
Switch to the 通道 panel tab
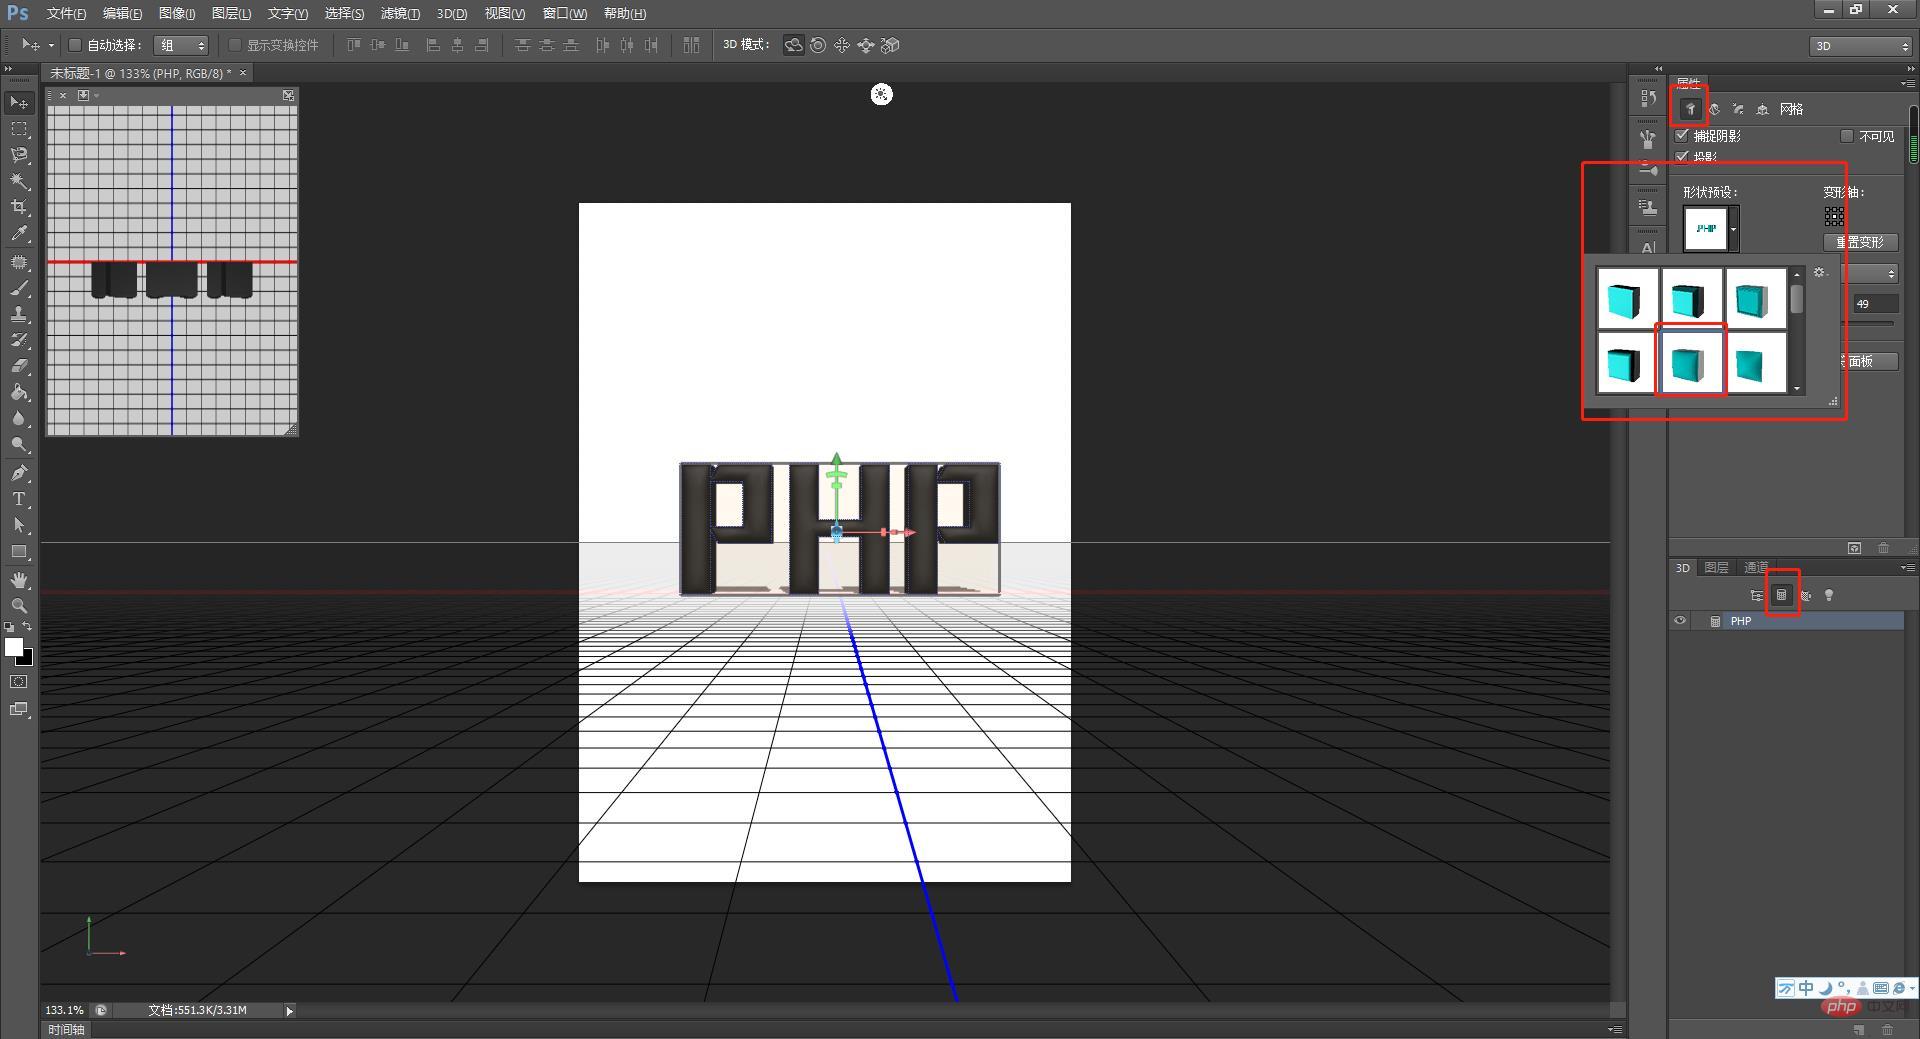pyautogui.click(x=1756, y=568)
